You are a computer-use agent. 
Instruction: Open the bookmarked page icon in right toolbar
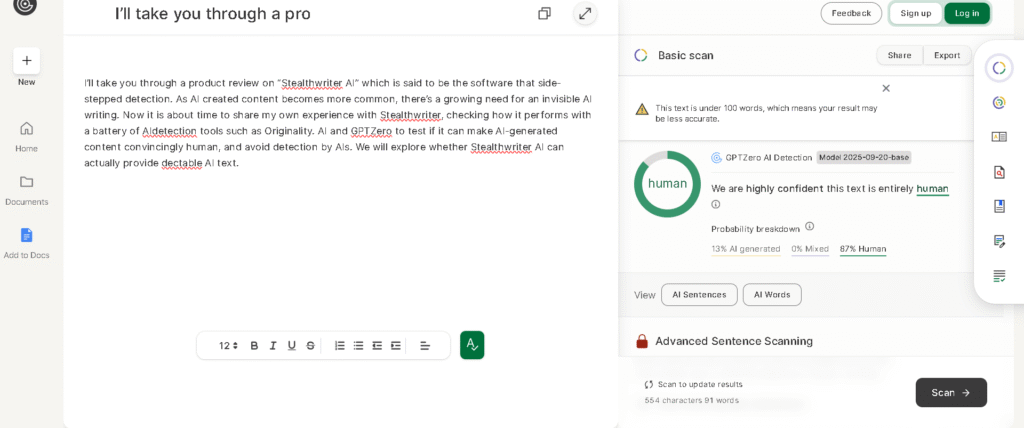[999, 206]
